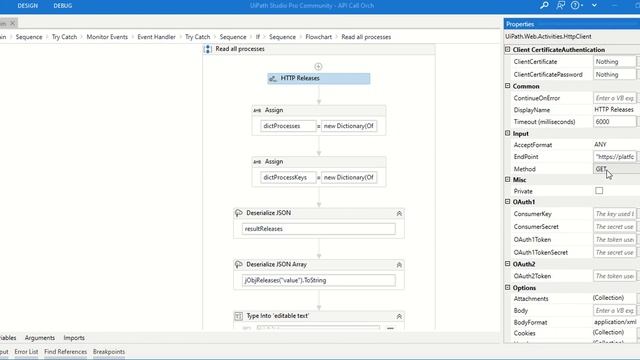Screen dimensions: 640x360
Task: Edit the OAuth1Token field
Action: click(x=614, y=240)
